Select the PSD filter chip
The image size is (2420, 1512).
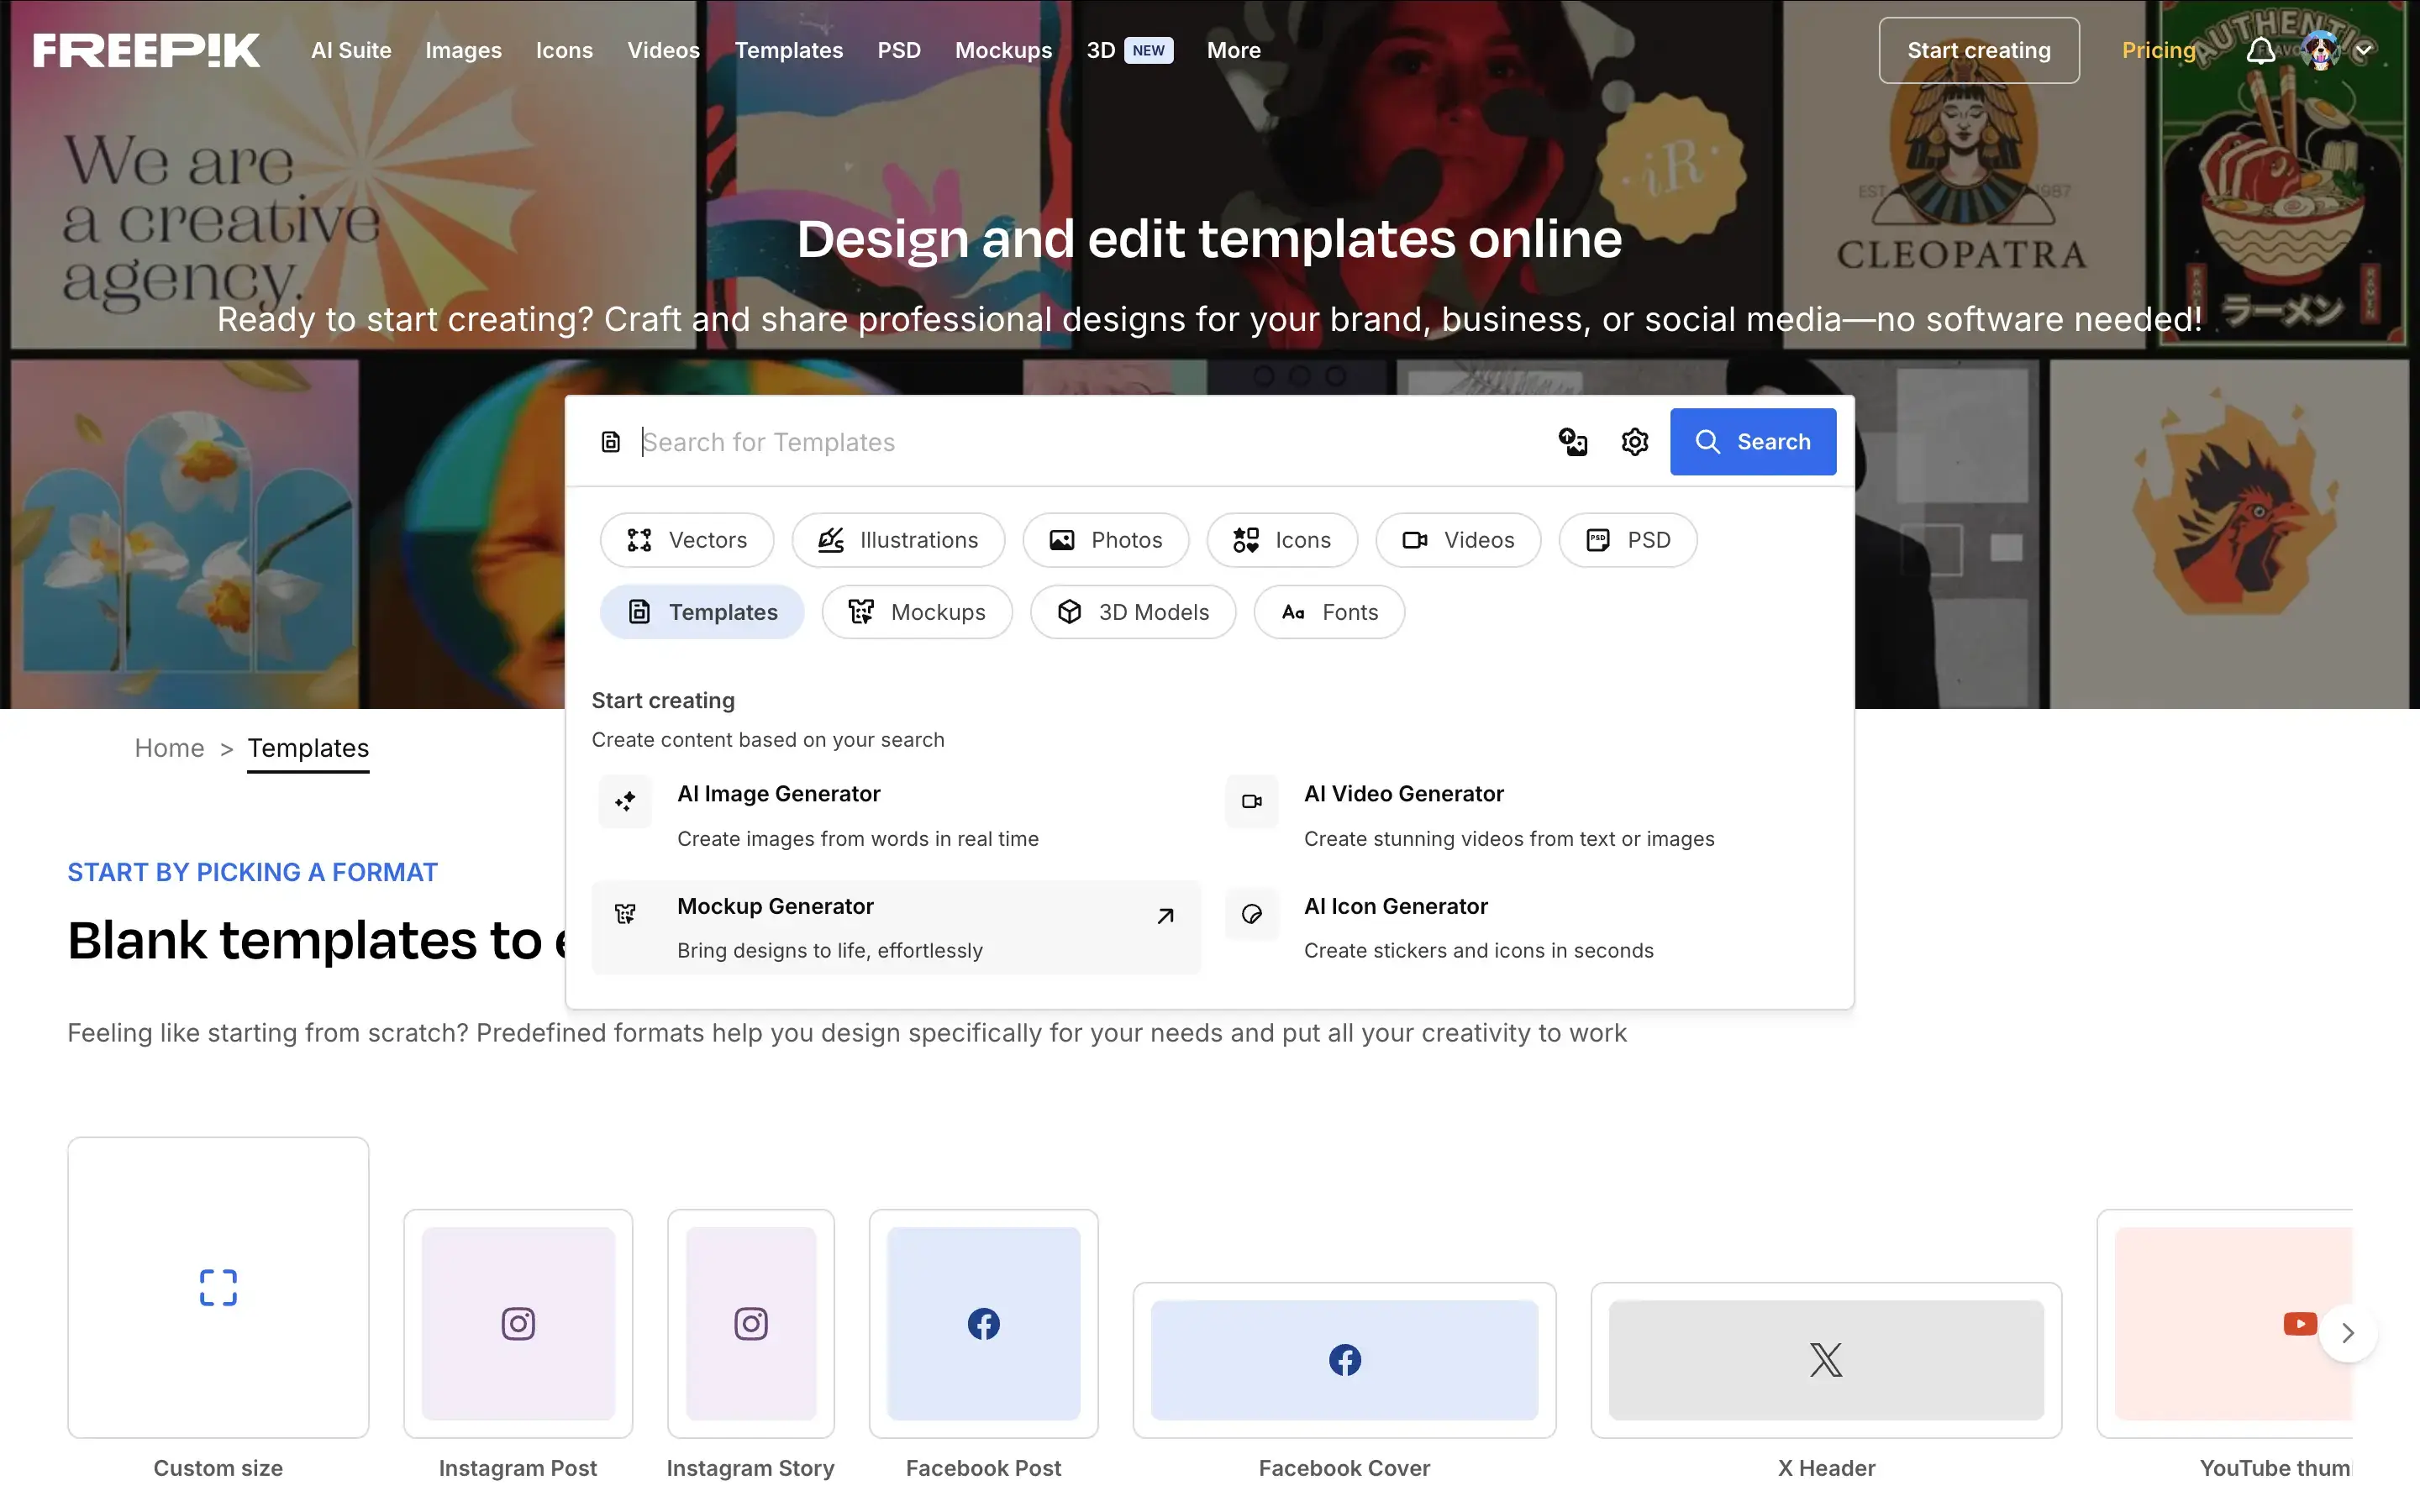pyautogui.click(x=1628, y=540)
